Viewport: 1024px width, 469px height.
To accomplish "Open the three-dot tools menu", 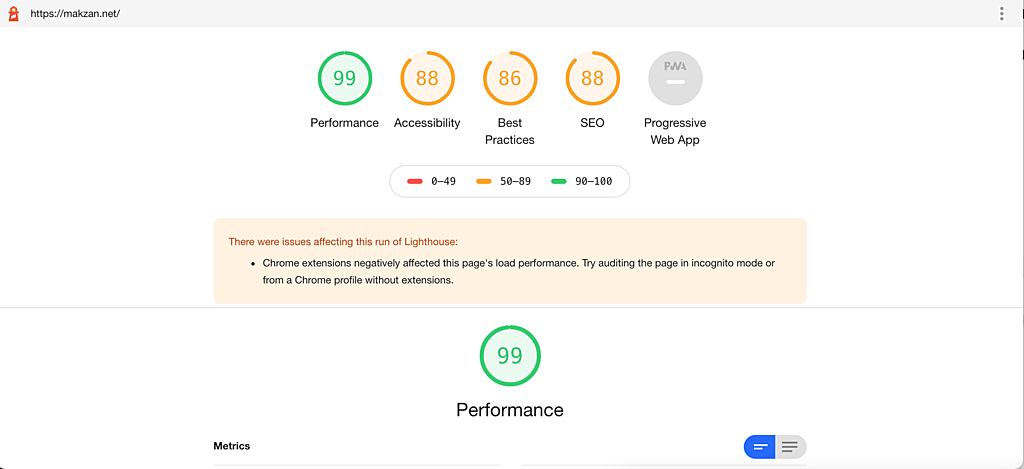I will point(1002,14).
